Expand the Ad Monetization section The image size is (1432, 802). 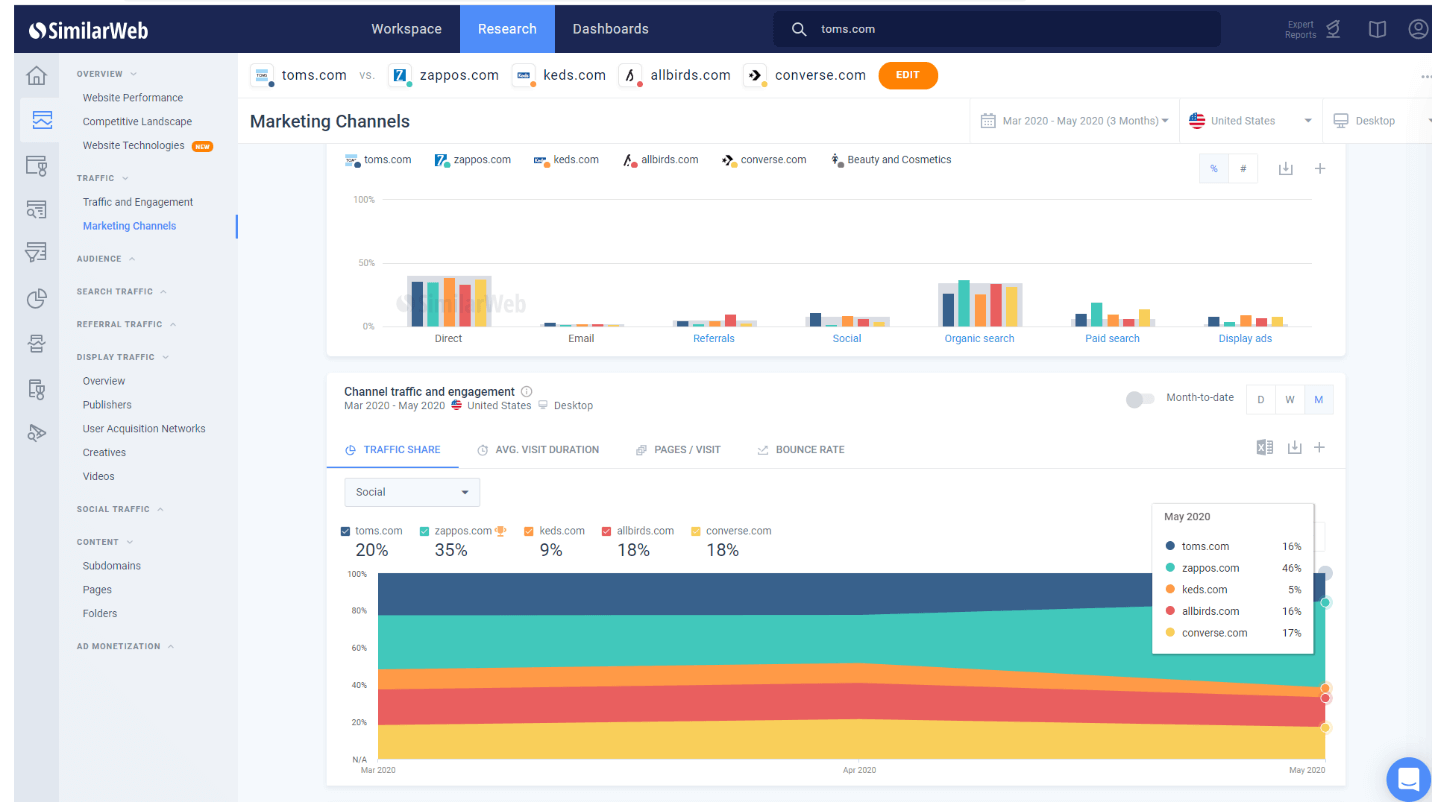click(x=125, y=646)
